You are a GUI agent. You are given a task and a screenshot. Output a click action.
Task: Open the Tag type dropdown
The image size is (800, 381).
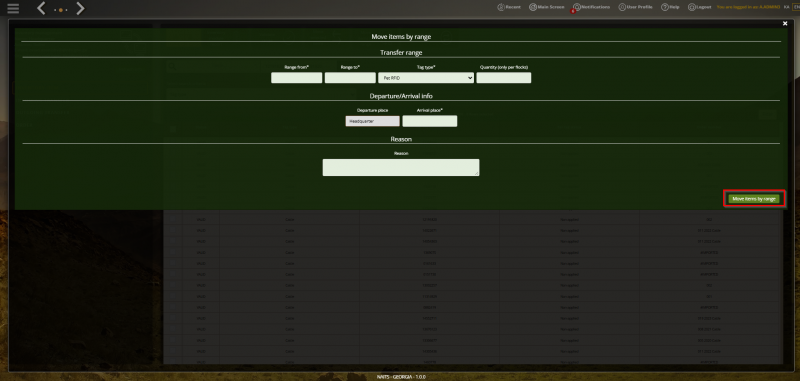[x=426, y=78]
